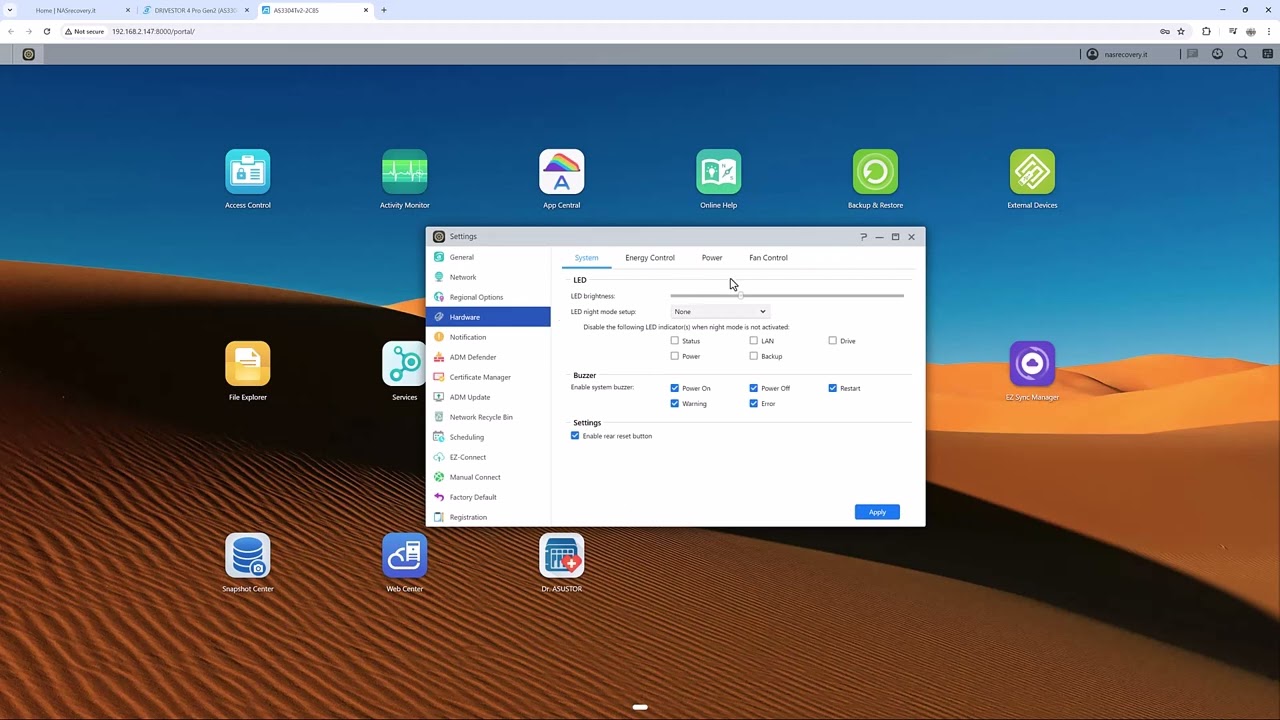Open the Services app icon

pos(404,364)
